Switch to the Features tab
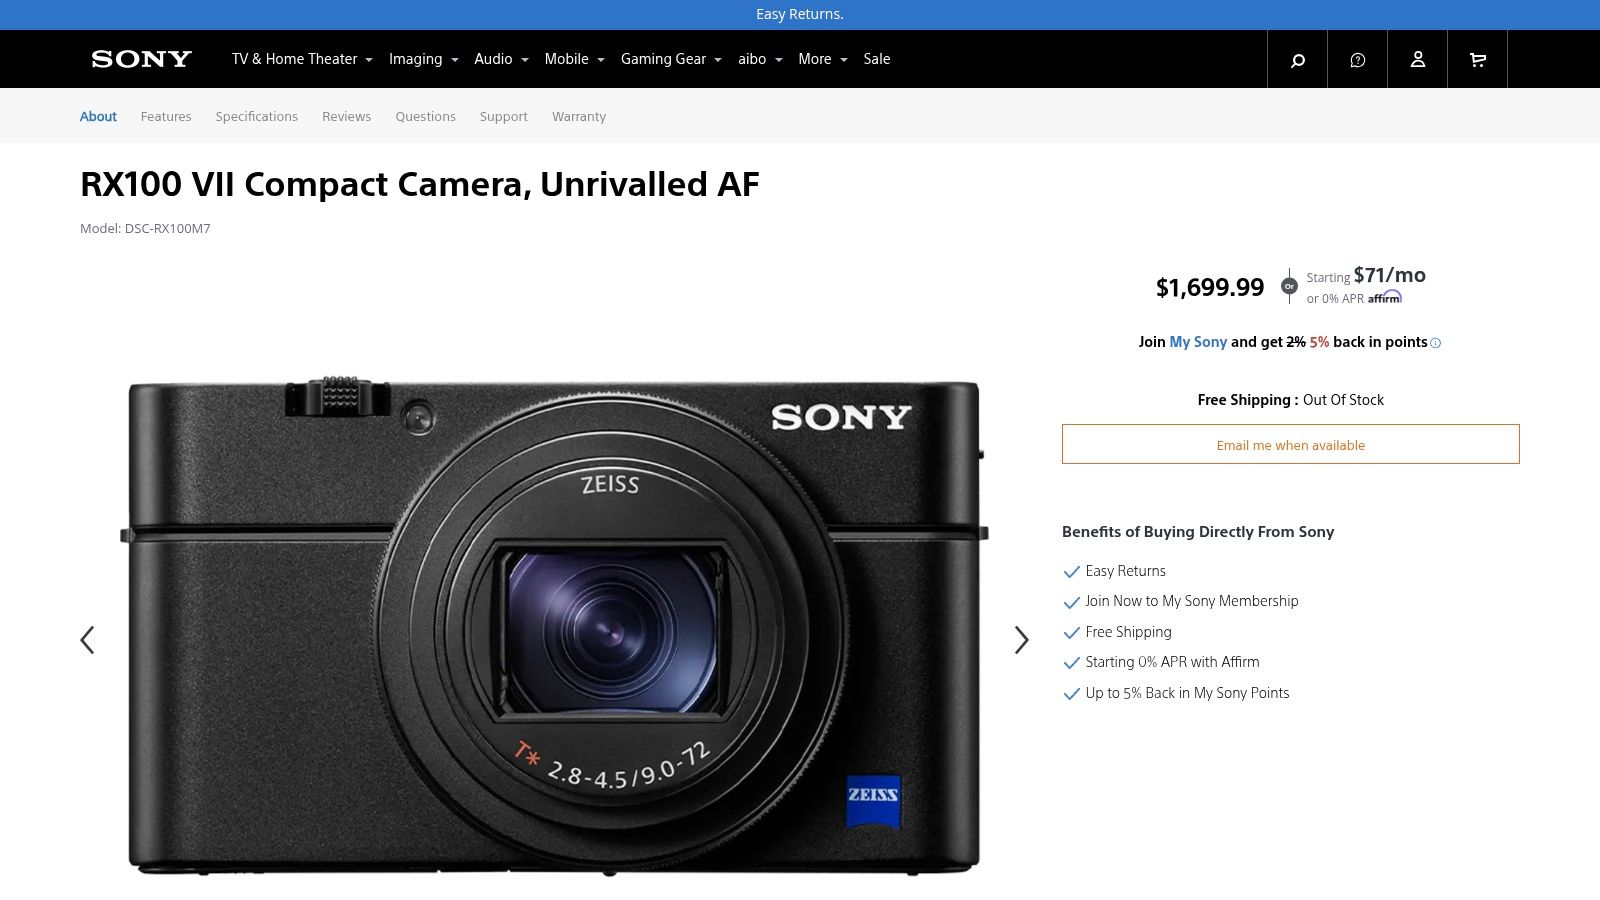 [166, 116]
